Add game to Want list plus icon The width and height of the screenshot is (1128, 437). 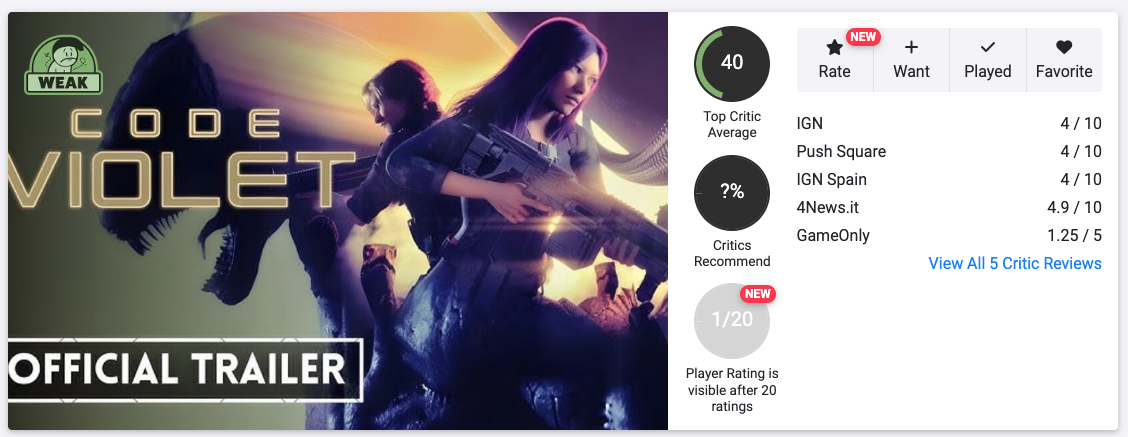pos(911,48)
